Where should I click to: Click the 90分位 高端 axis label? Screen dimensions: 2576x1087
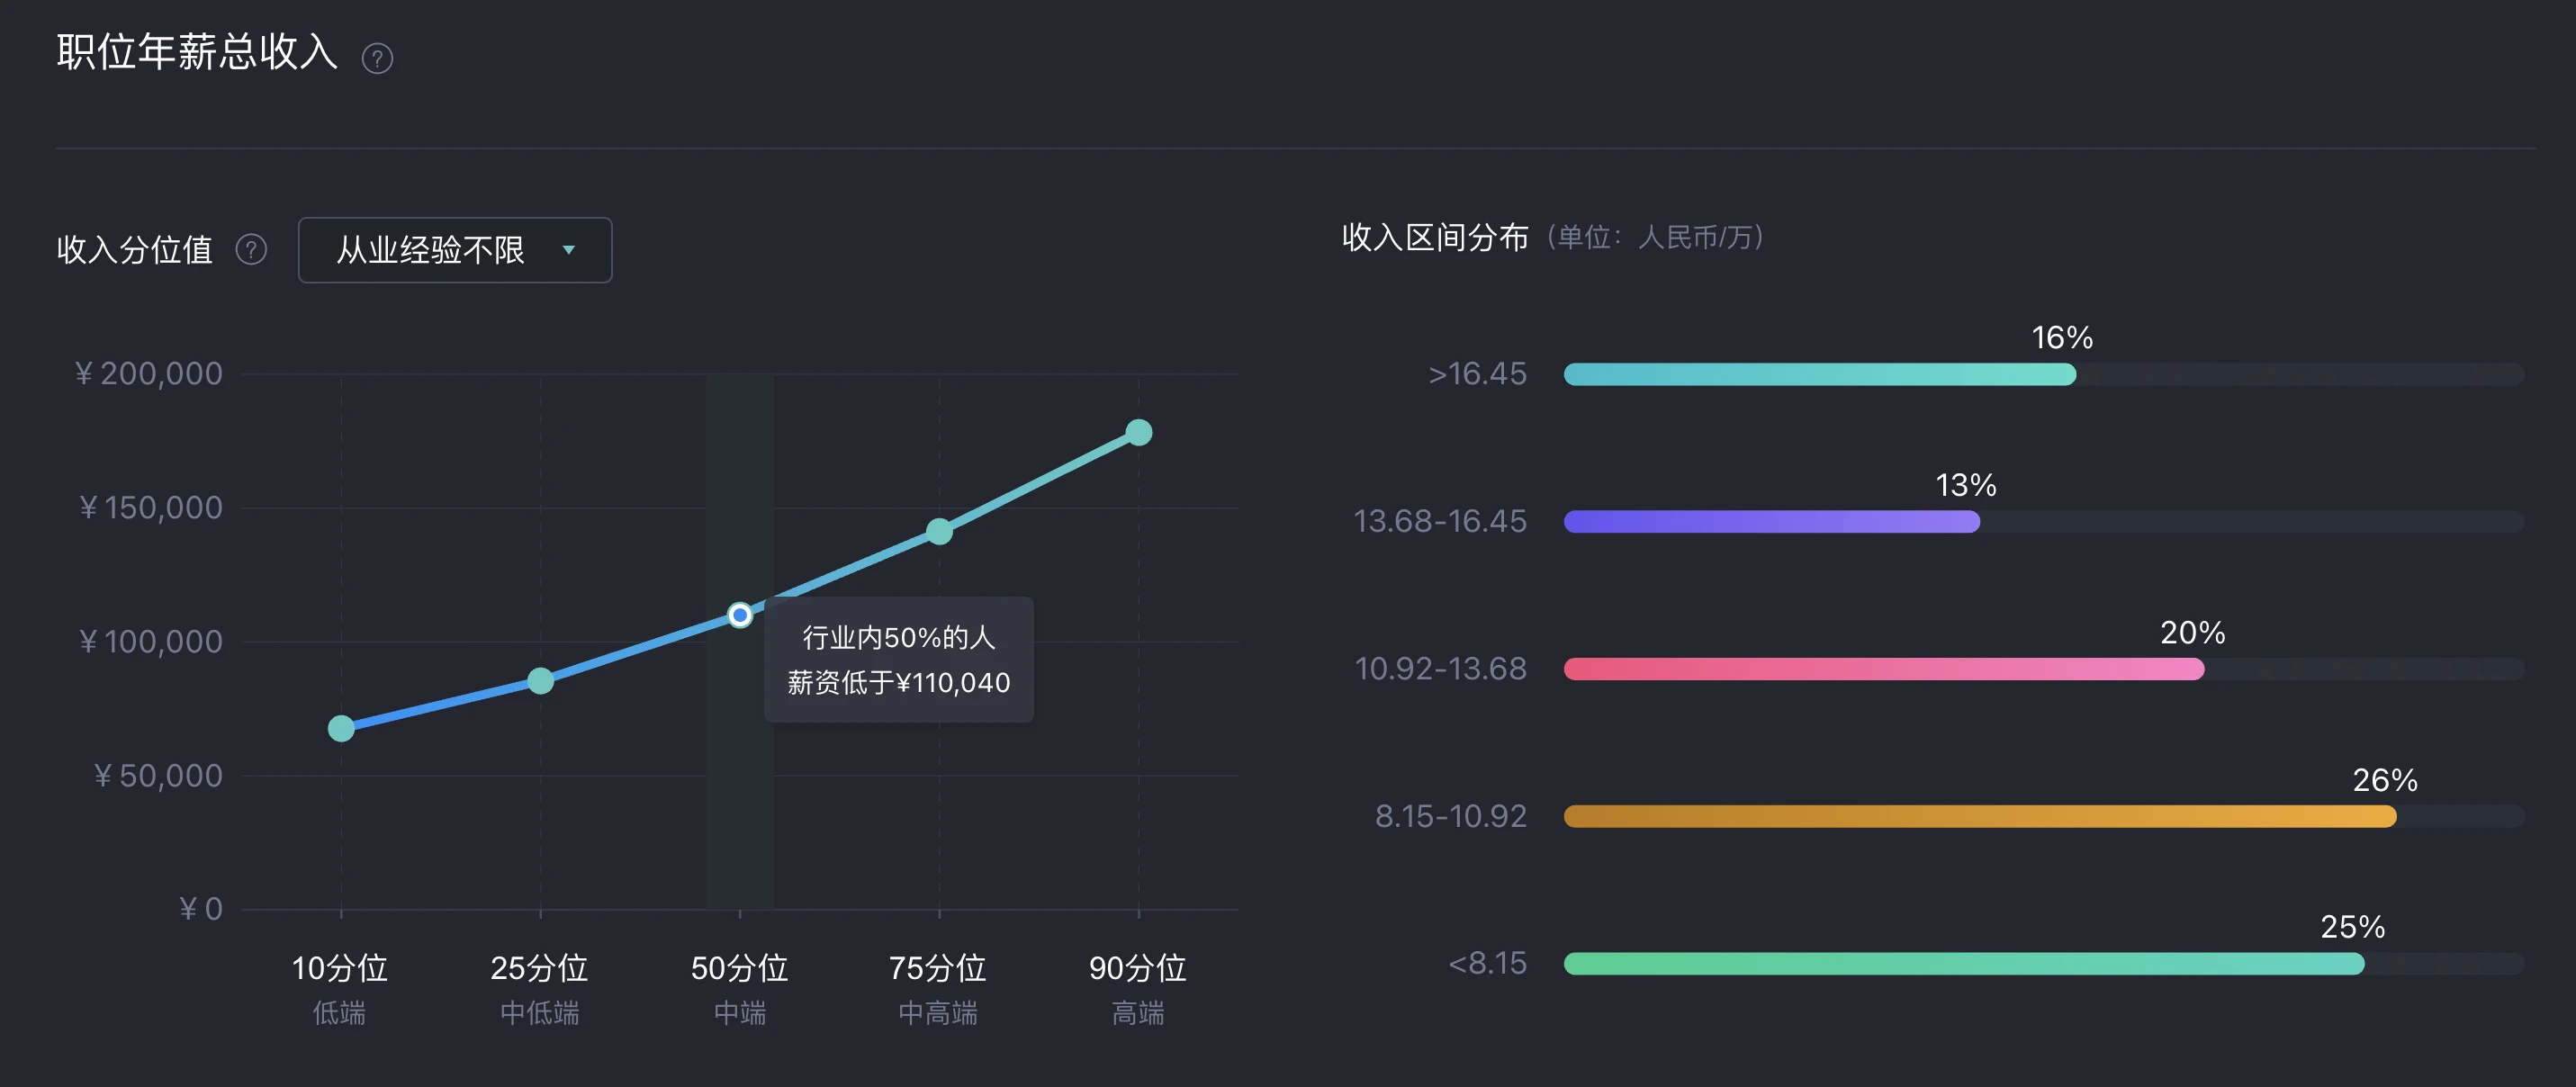point(1138,989)
